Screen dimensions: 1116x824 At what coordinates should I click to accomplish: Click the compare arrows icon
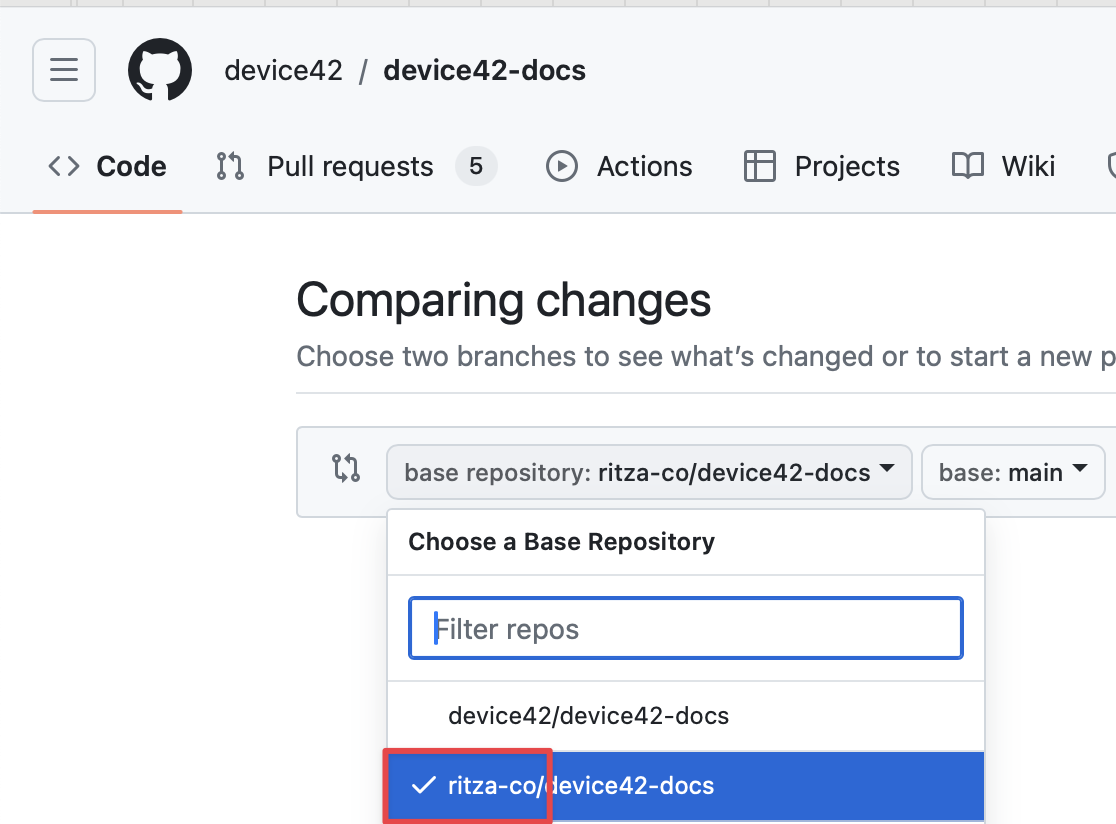(x=346, y=468)
